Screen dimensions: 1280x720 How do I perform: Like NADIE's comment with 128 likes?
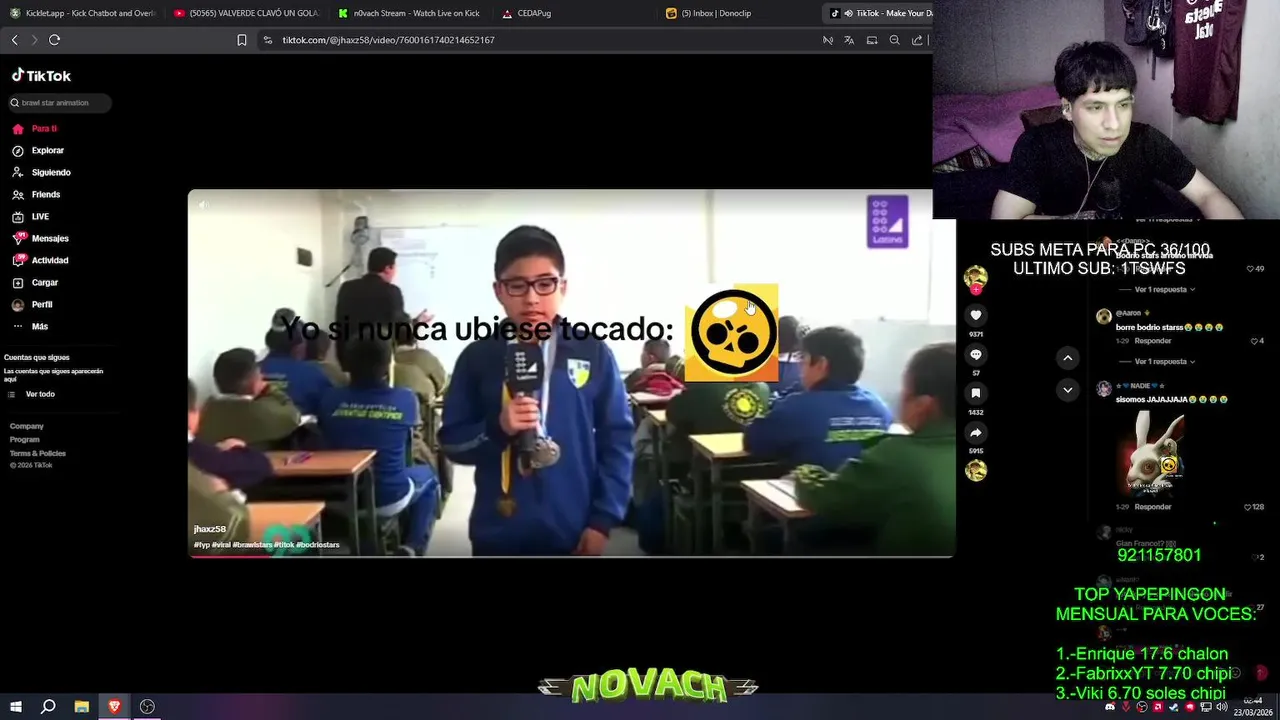pos(1249,507)
